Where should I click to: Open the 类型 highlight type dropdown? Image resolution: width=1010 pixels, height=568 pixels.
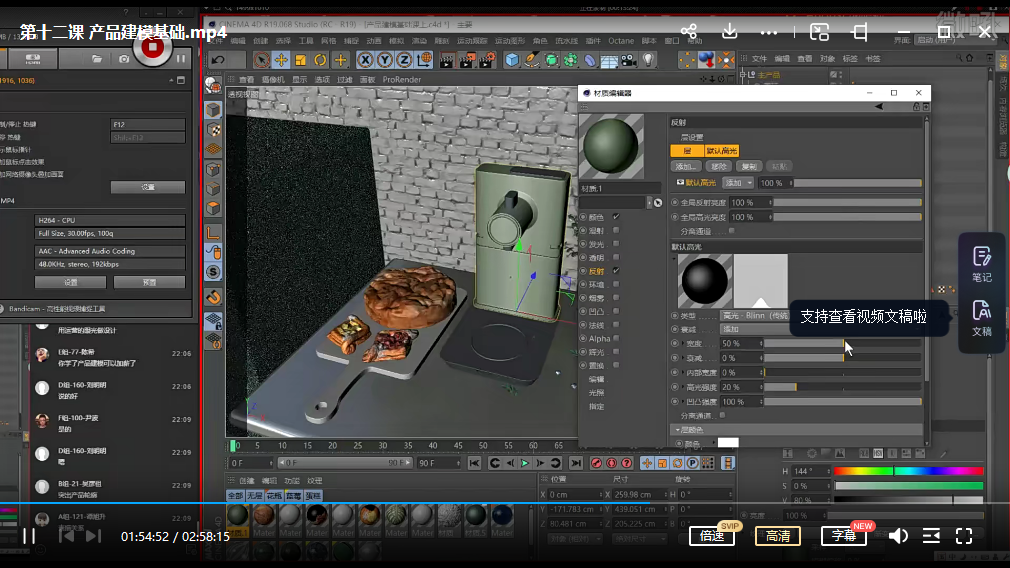coord(756,316)
